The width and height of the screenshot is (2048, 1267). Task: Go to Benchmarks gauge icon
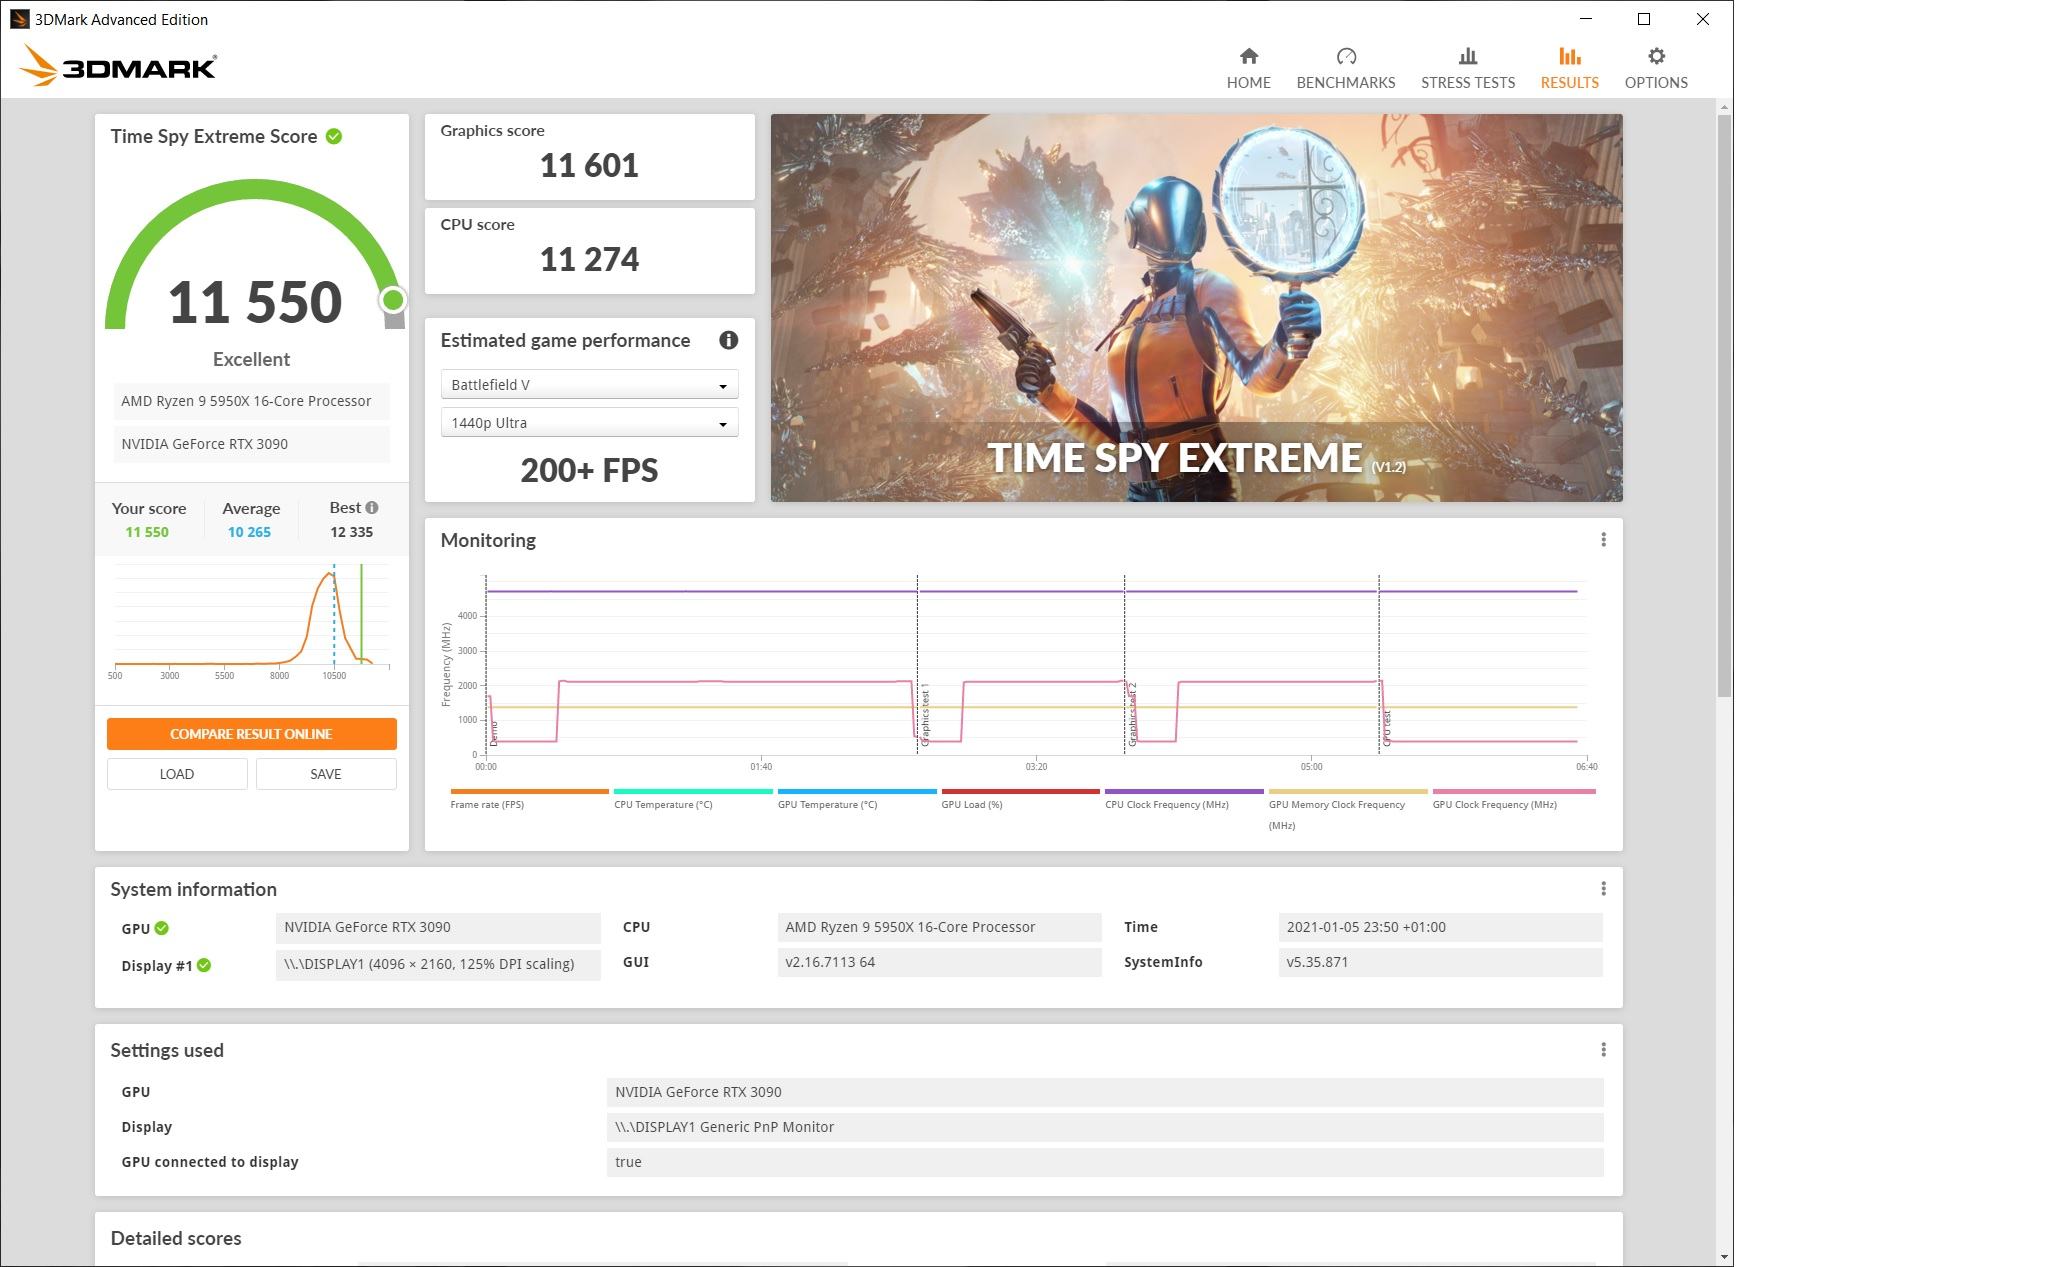click(1345, 57)
